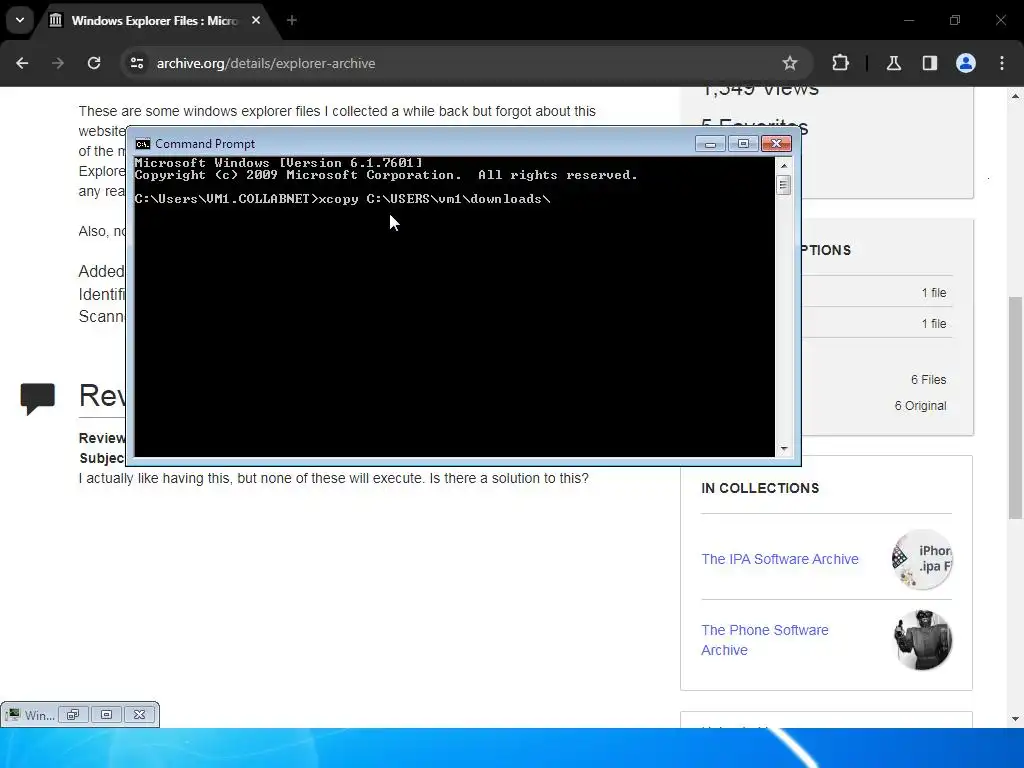The image size is (1024, 768).
Task: Click the IPA Software Archive thumbnail
Action: coord(922,560)
